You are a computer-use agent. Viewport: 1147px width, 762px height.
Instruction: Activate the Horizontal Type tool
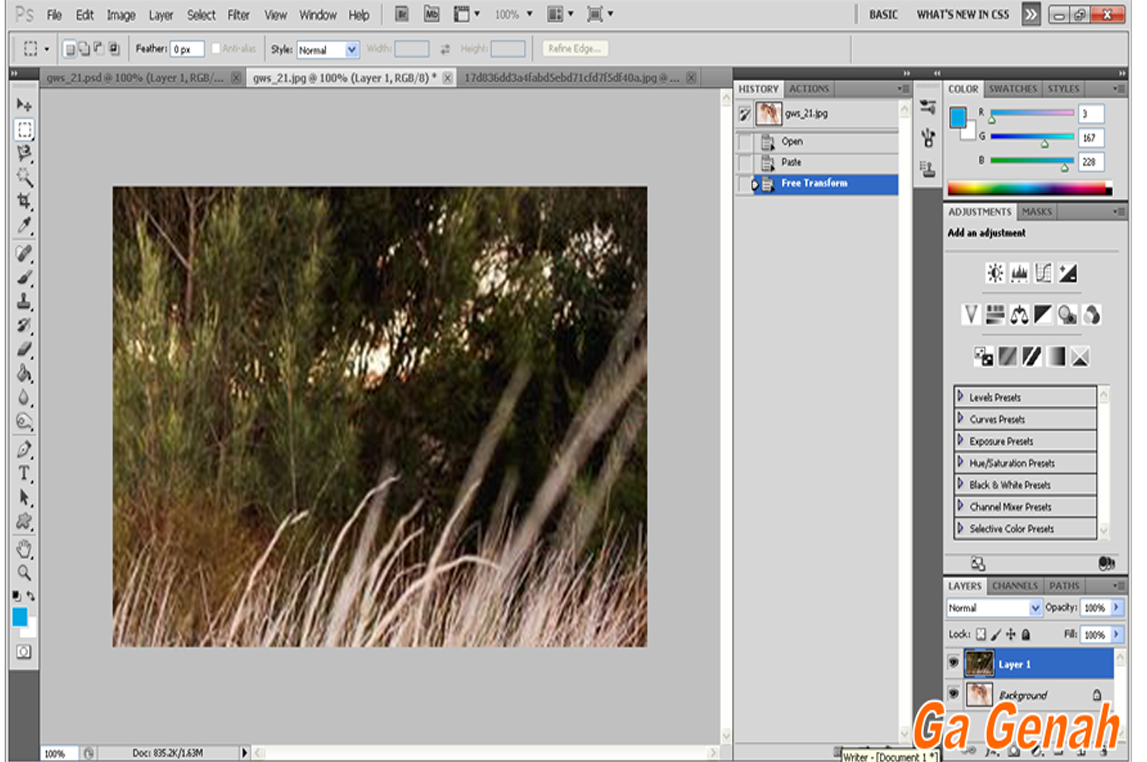point(22,474)
